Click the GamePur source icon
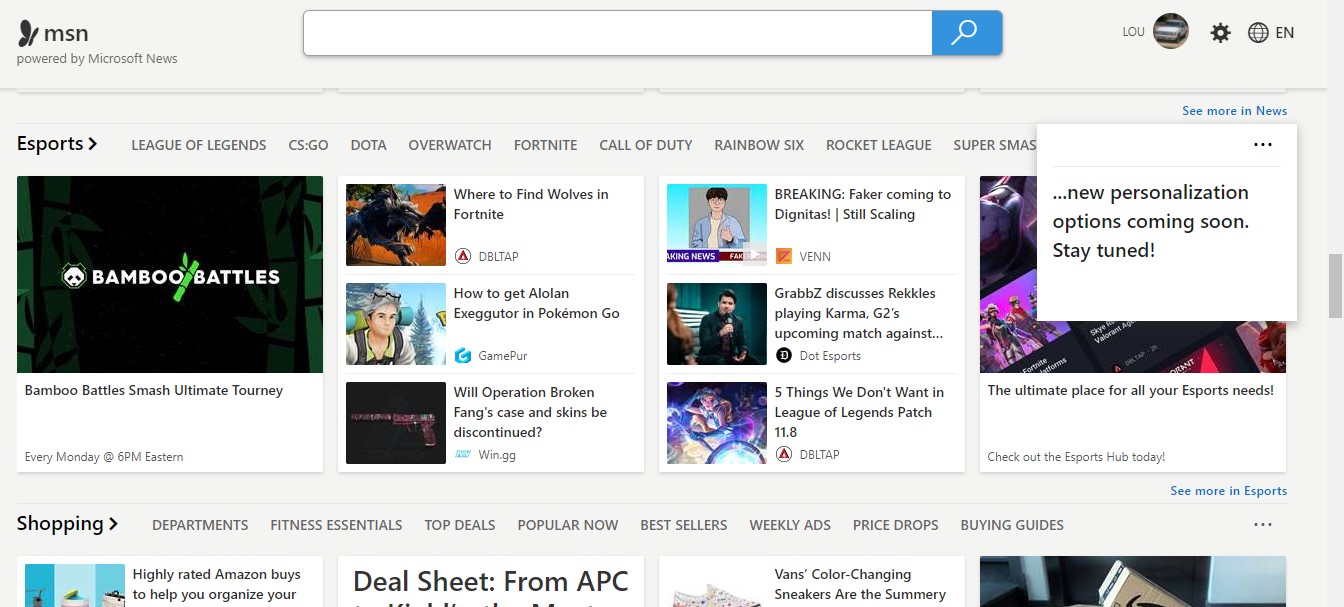Viewport: 1344px width, 607px height. pos(463,355)
